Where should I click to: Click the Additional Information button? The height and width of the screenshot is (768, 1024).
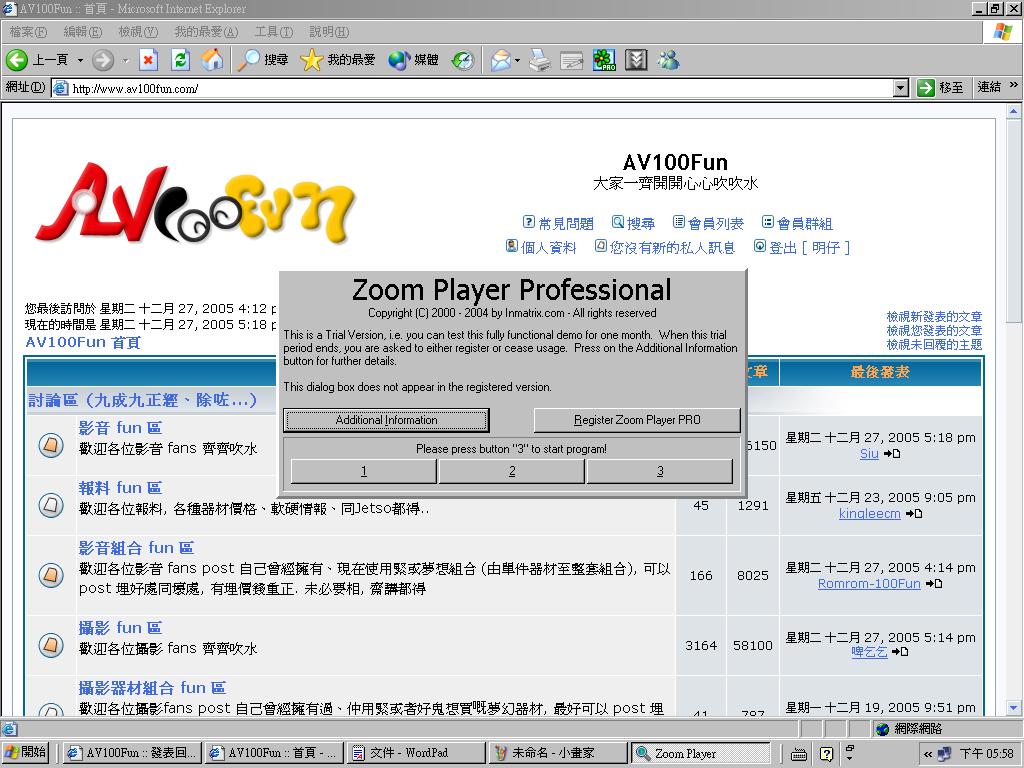click(x=386, y=420)
